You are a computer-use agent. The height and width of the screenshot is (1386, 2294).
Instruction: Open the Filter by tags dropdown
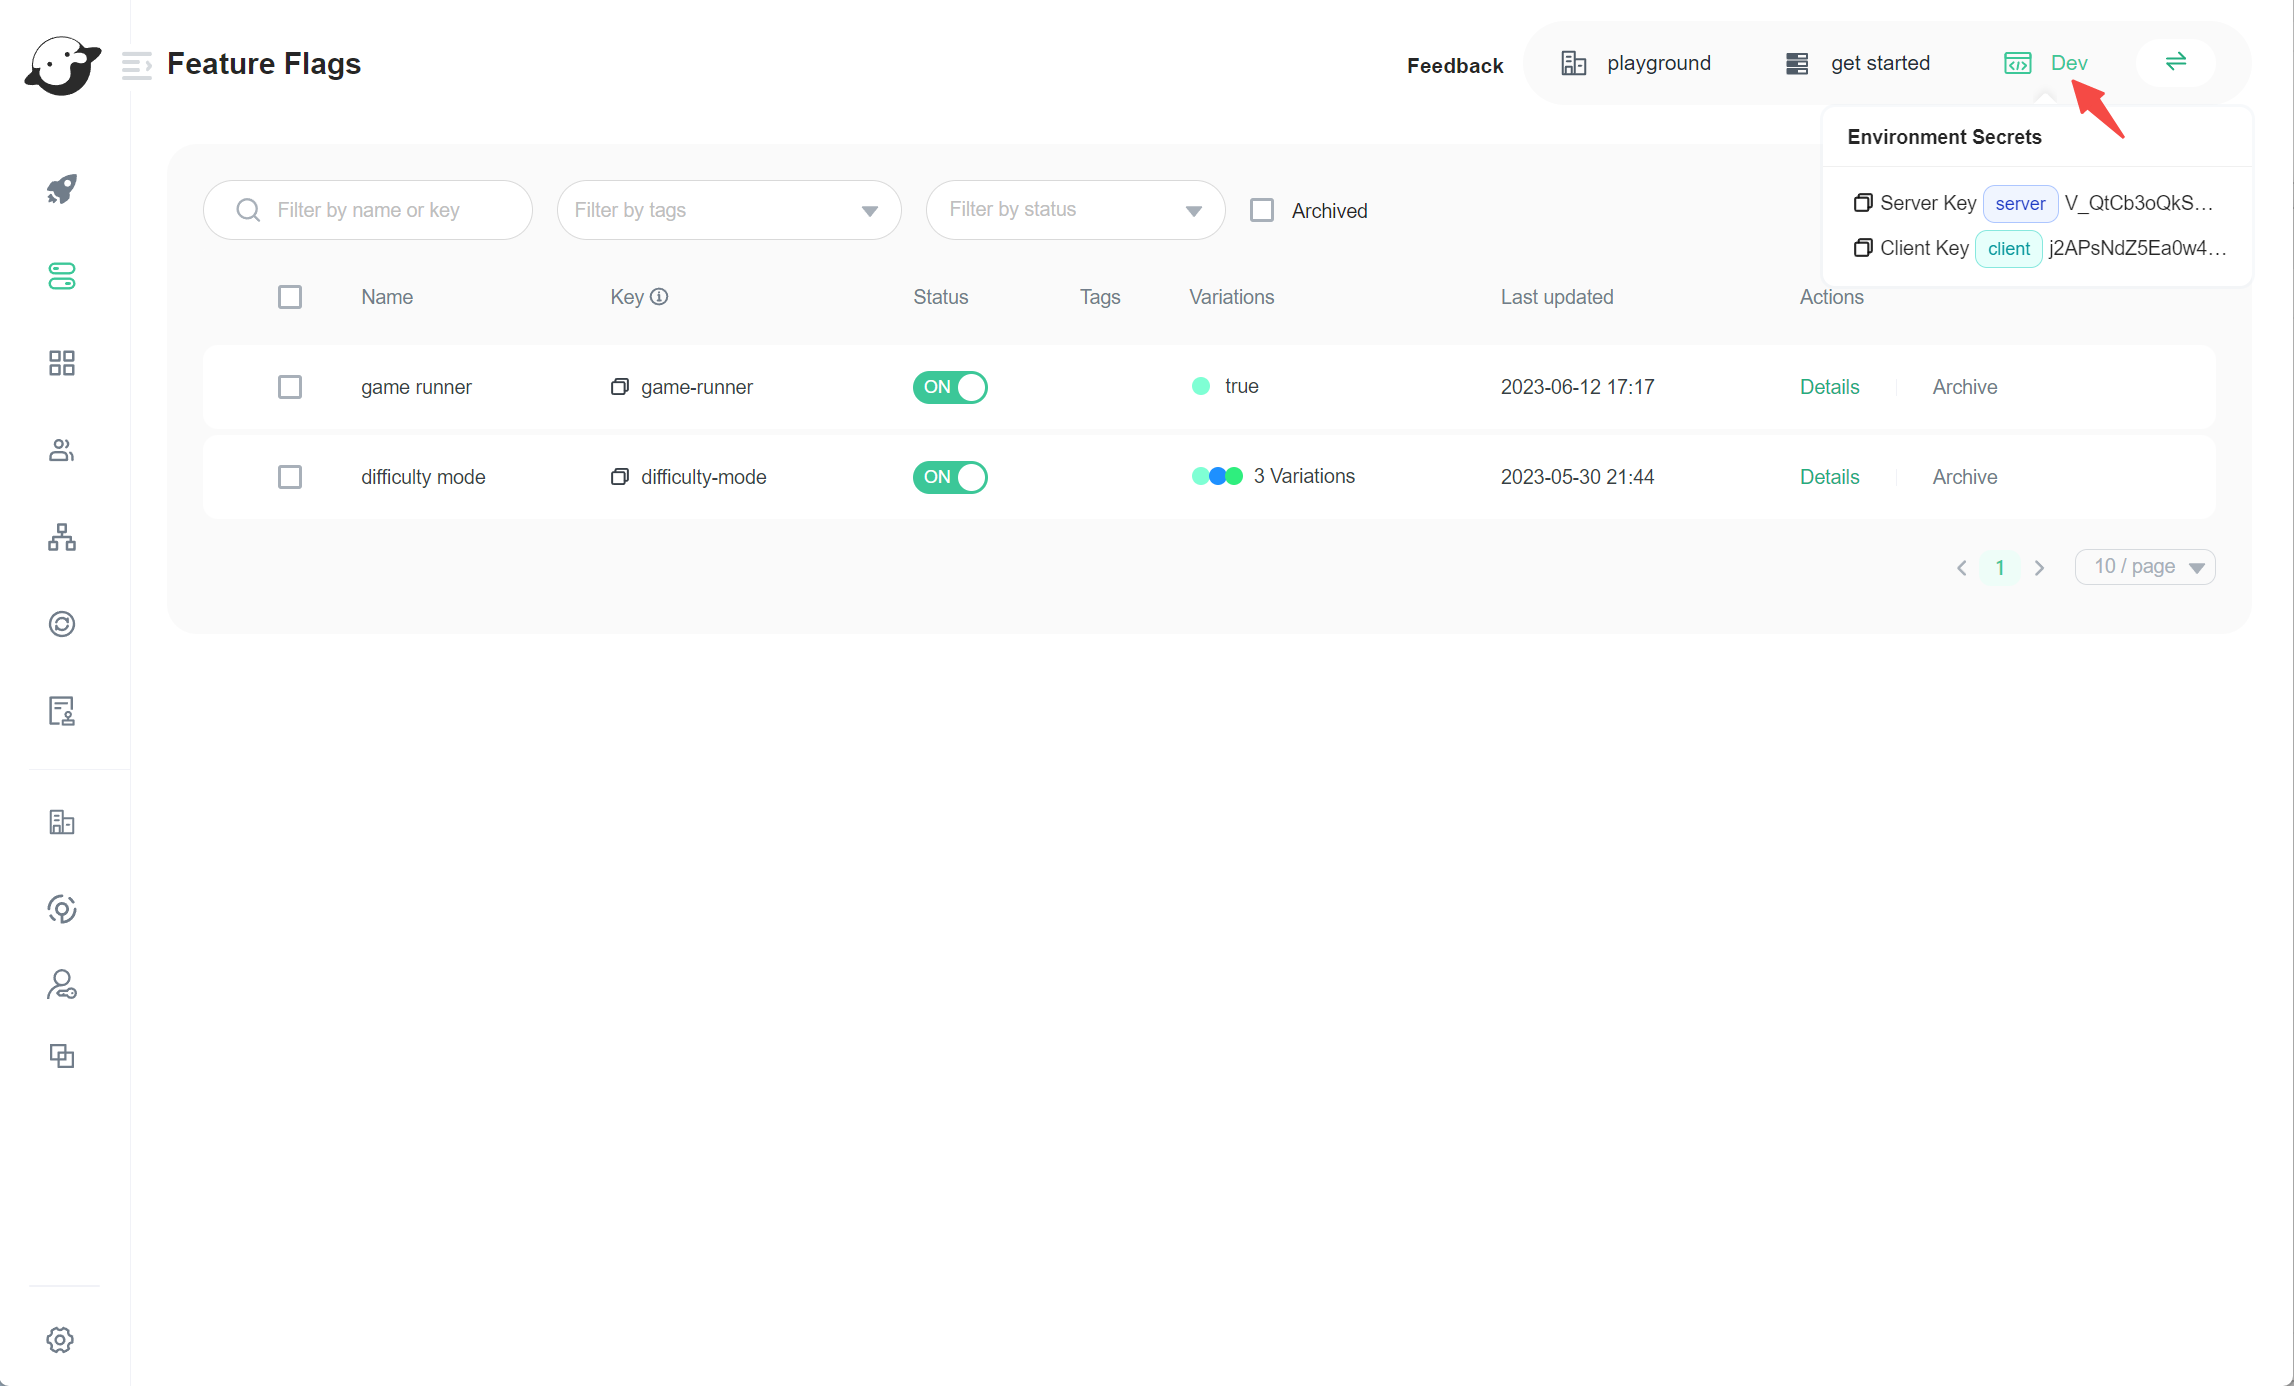click(729, 210)
